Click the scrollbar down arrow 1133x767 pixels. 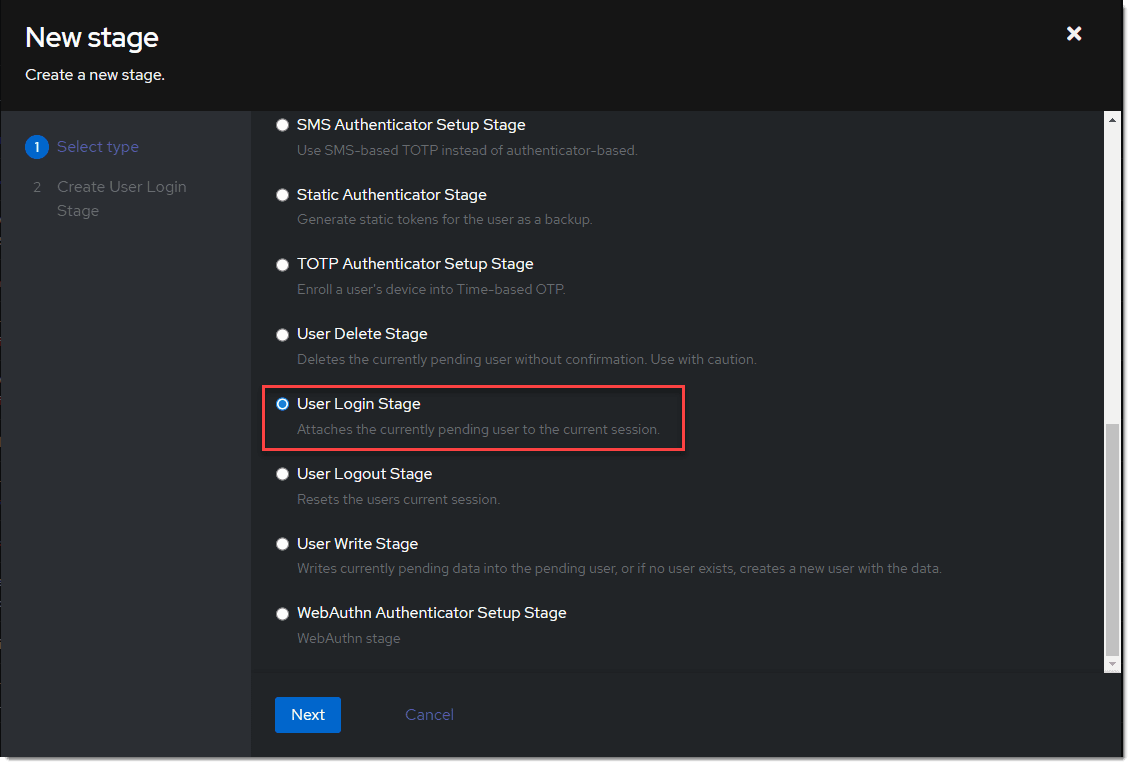pyautogui.click(x=1112, y=664)
